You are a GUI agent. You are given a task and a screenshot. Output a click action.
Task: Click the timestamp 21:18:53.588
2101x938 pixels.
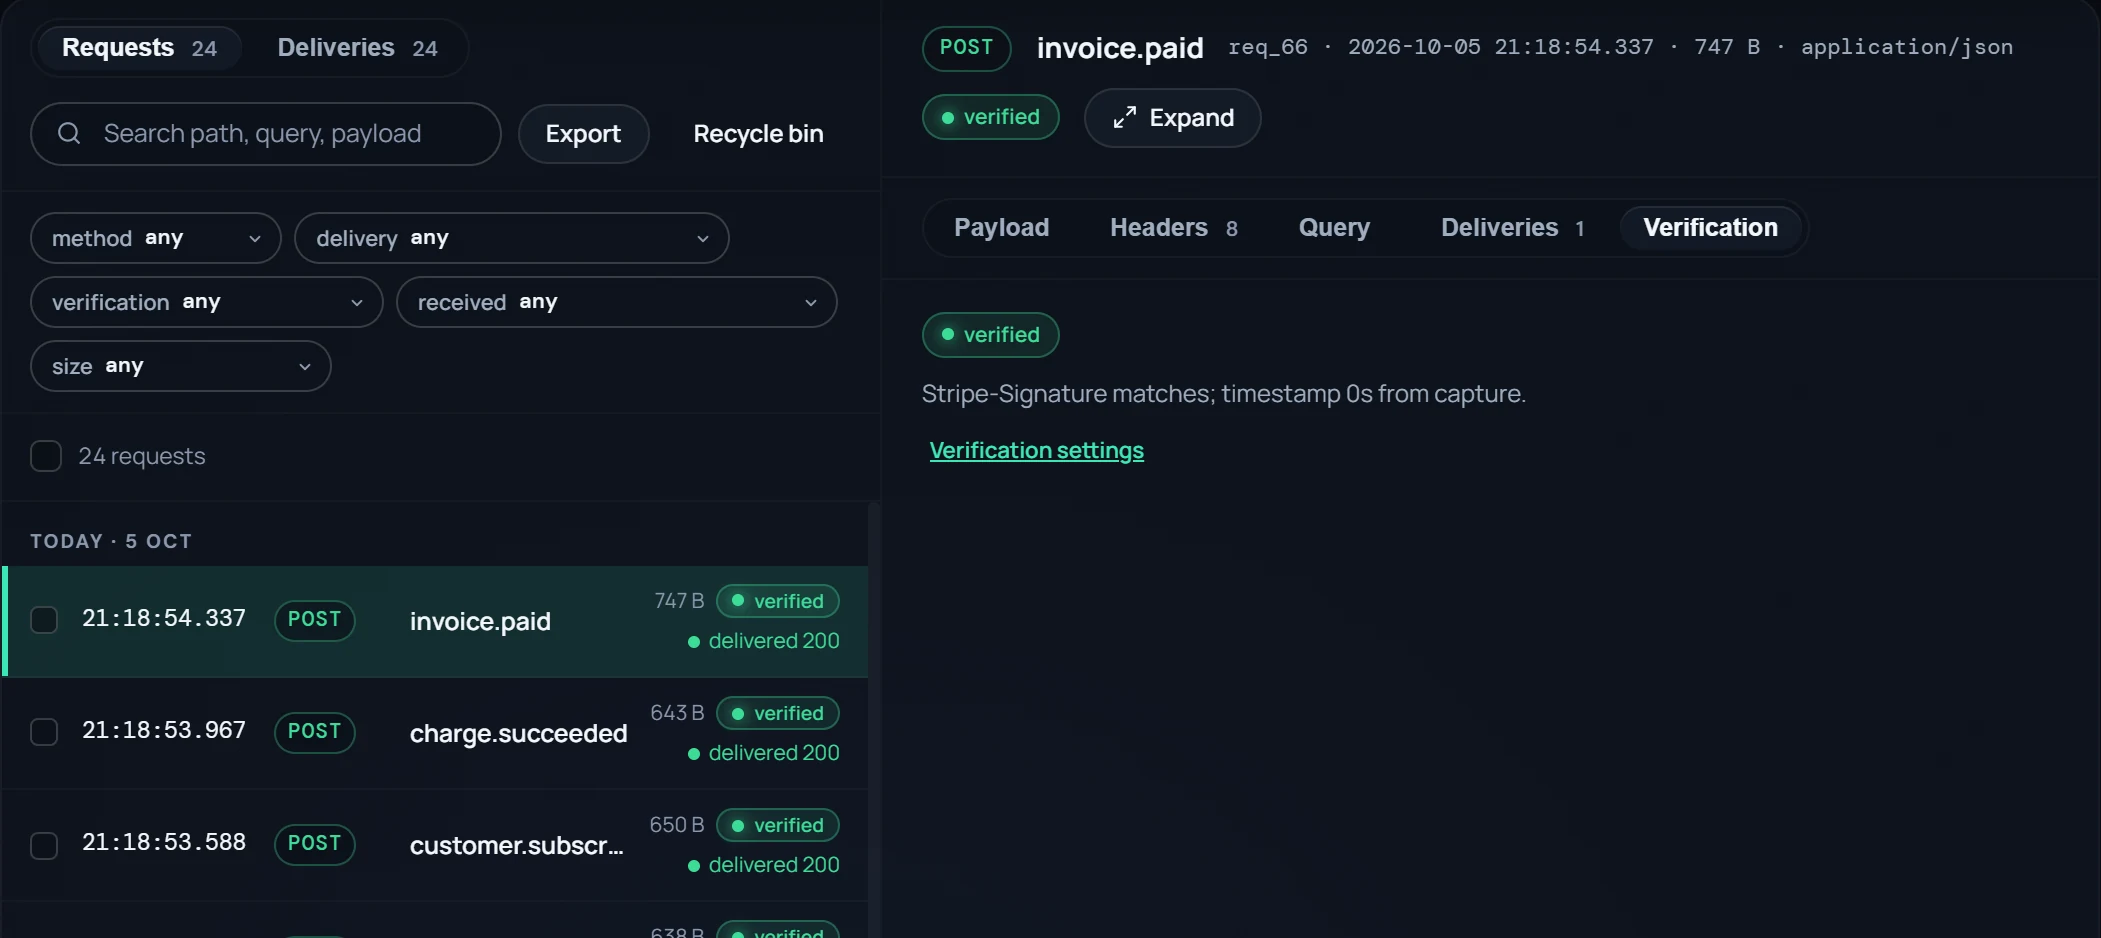pyautogui.click(x=164, y=842)
